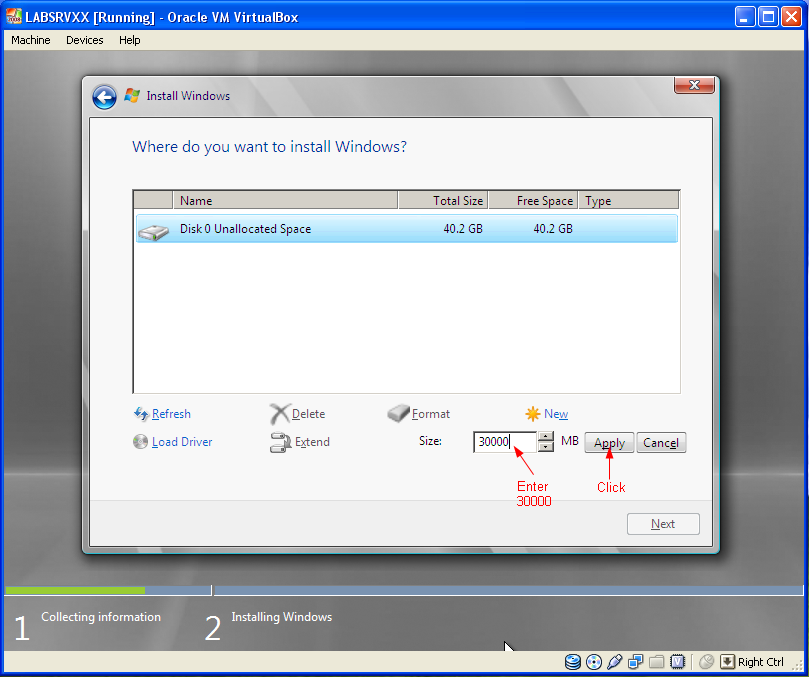Viewport: 809px width, 677px height.
Task: Click the back arrow in Install Windows
Action: click(x=104, y=97)
